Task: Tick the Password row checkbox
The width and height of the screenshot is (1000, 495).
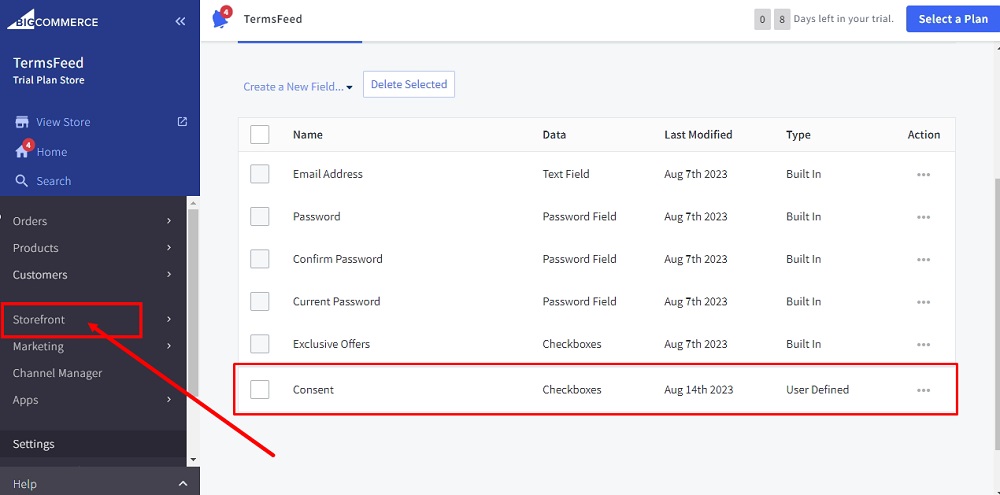Action: pos(260,216)
